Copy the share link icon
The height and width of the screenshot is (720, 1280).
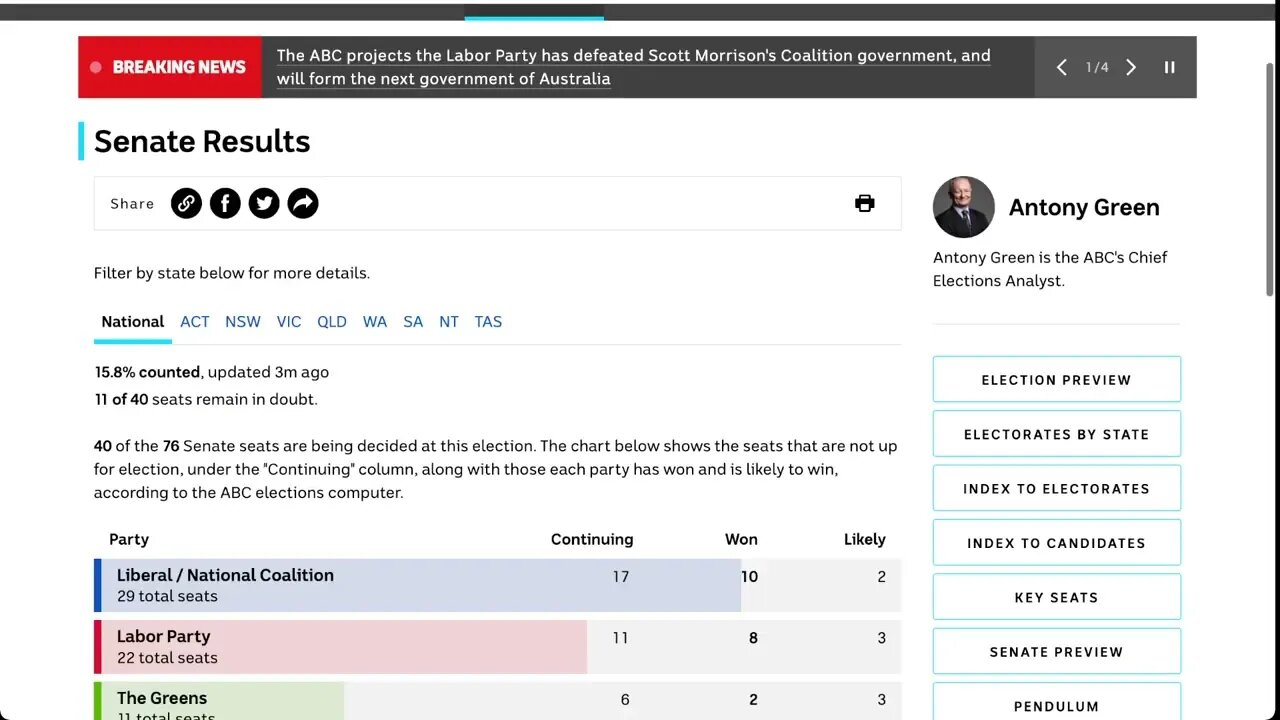tap(186, 204)
